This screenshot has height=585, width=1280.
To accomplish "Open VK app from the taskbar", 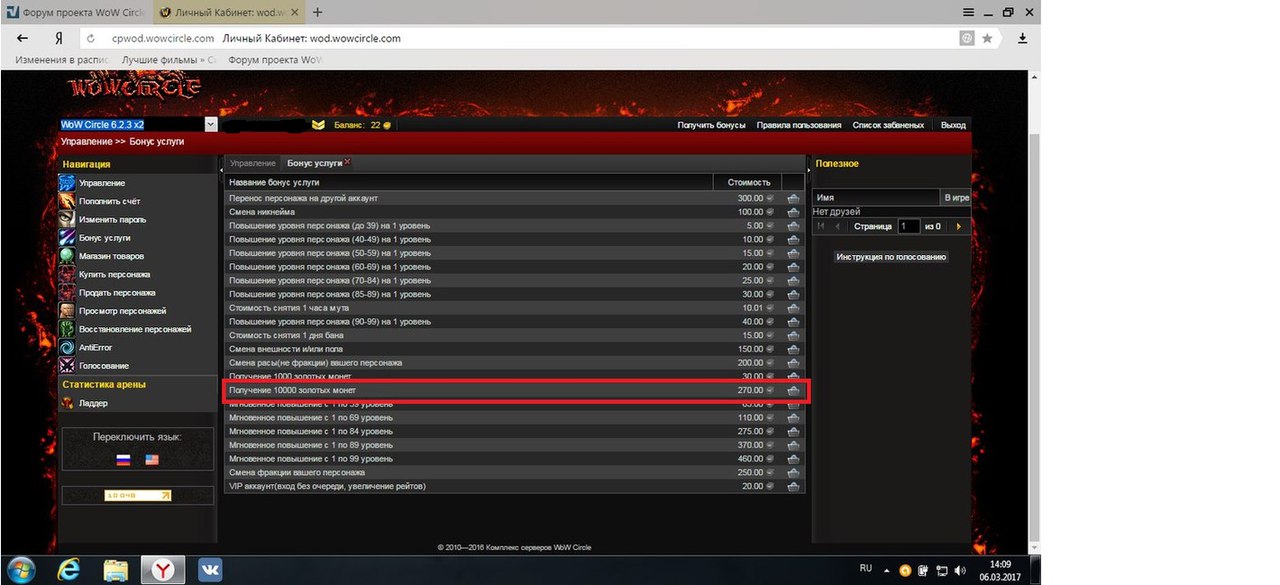I will pos(209,569).
